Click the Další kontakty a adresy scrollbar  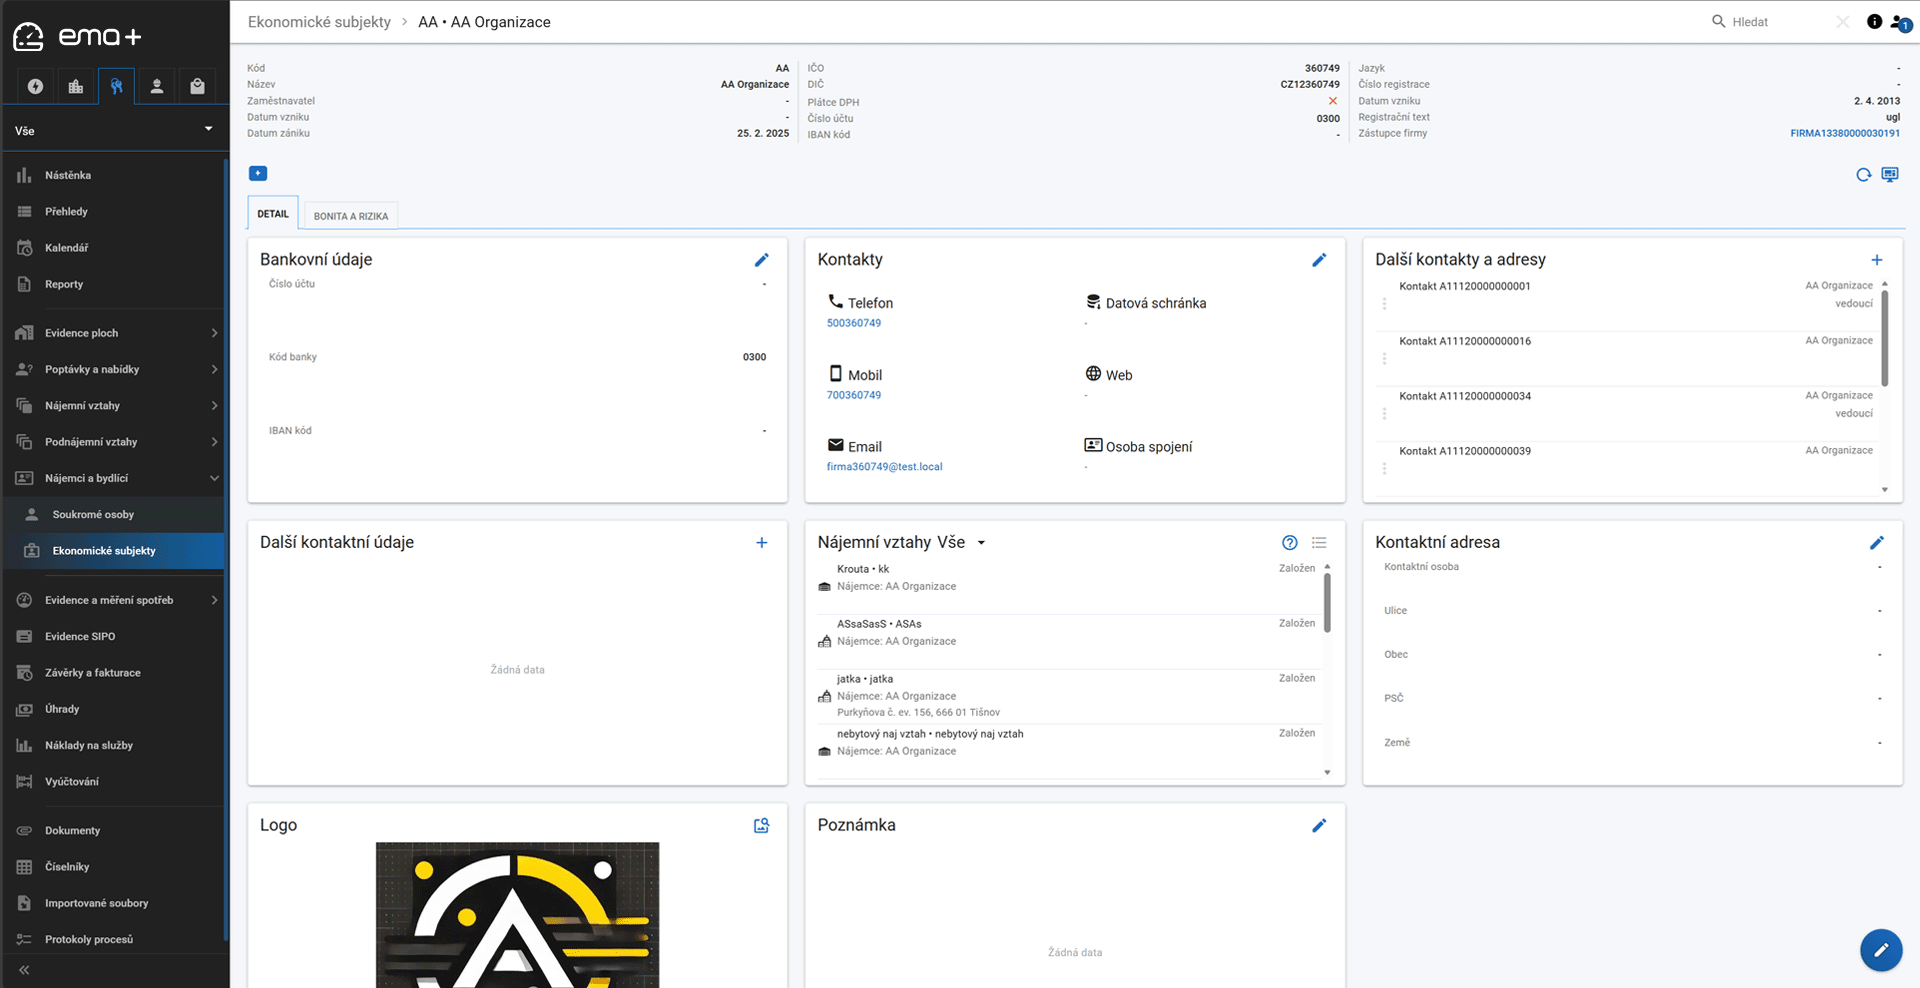click(1884, 338)
